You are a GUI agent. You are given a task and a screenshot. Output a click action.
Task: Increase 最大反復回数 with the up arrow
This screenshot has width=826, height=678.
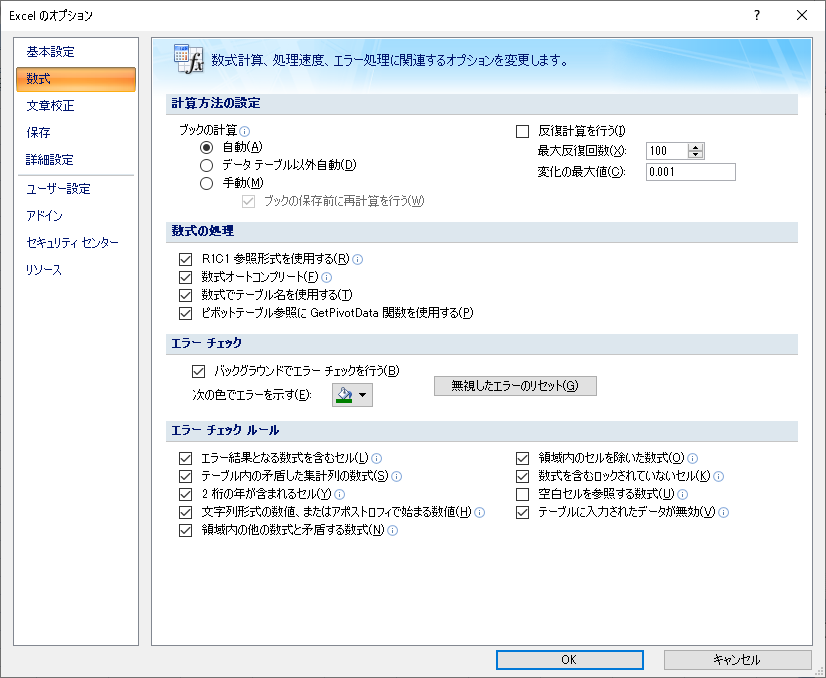pyautogui.click(x=697, y=147)
